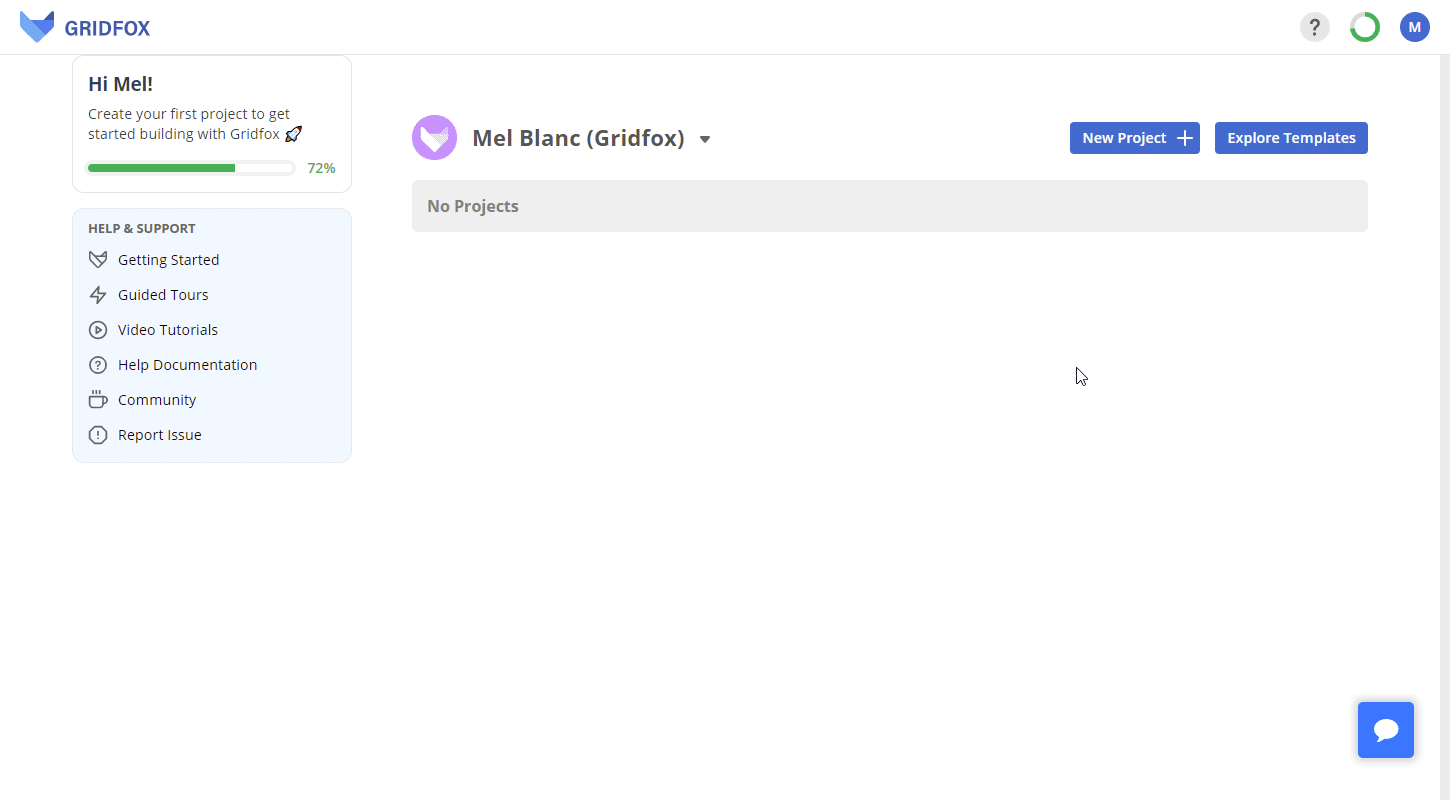Click the 'No Projects' text
1450x800 pixels.
point(473,206)
